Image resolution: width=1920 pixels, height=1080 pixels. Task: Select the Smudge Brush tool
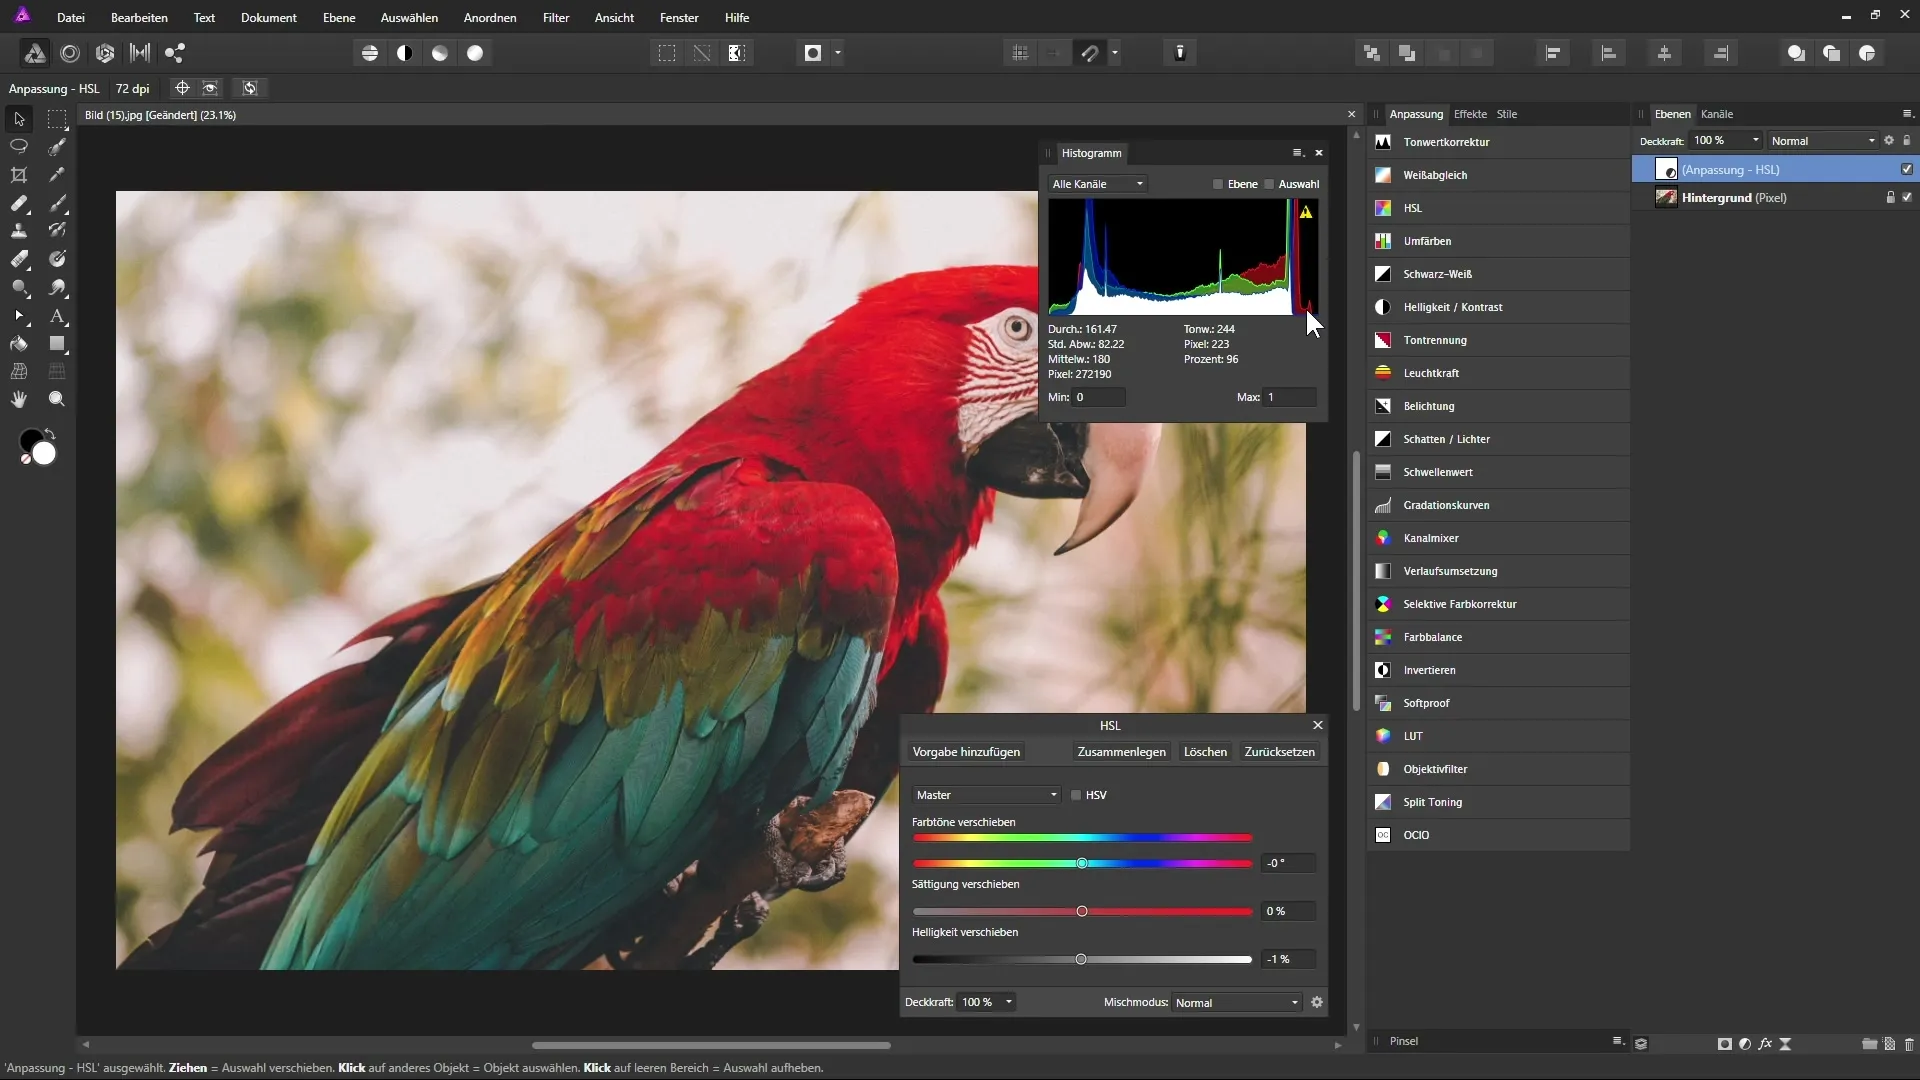click(x=57, y=287)
